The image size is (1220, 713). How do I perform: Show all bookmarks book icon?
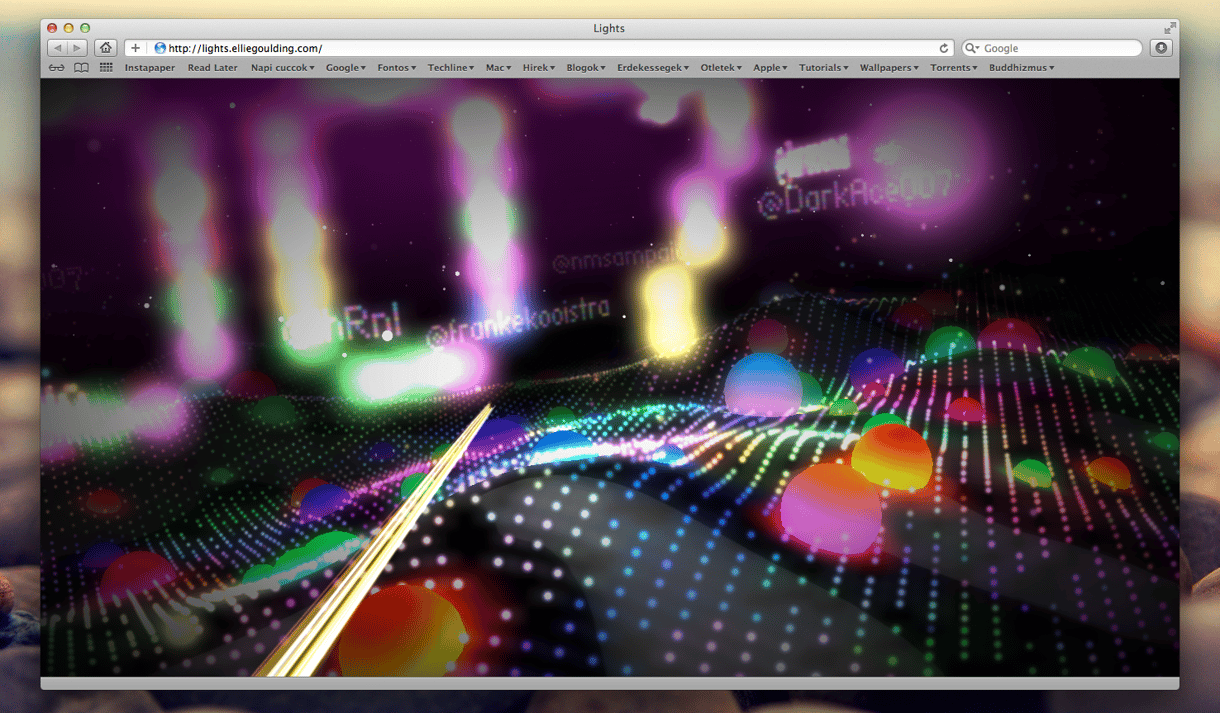pos(81,68)
